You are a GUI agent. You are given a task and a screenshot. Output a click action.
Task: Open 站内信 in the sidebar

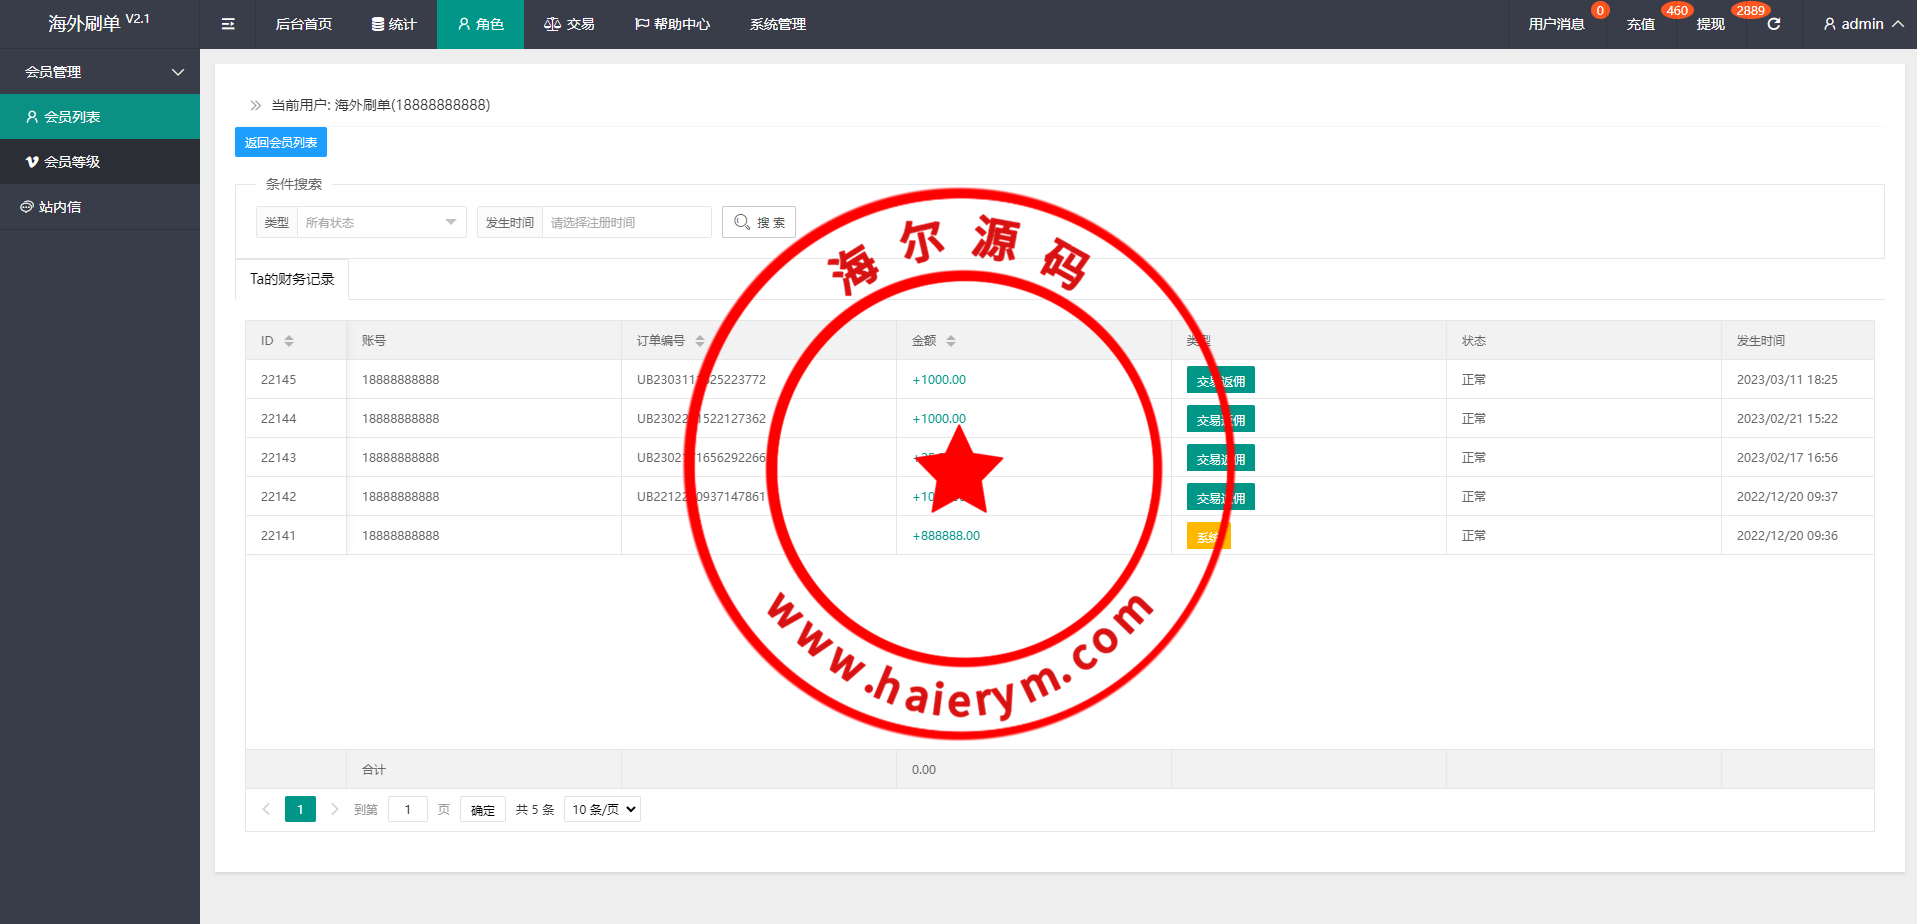tap(100, 207)
